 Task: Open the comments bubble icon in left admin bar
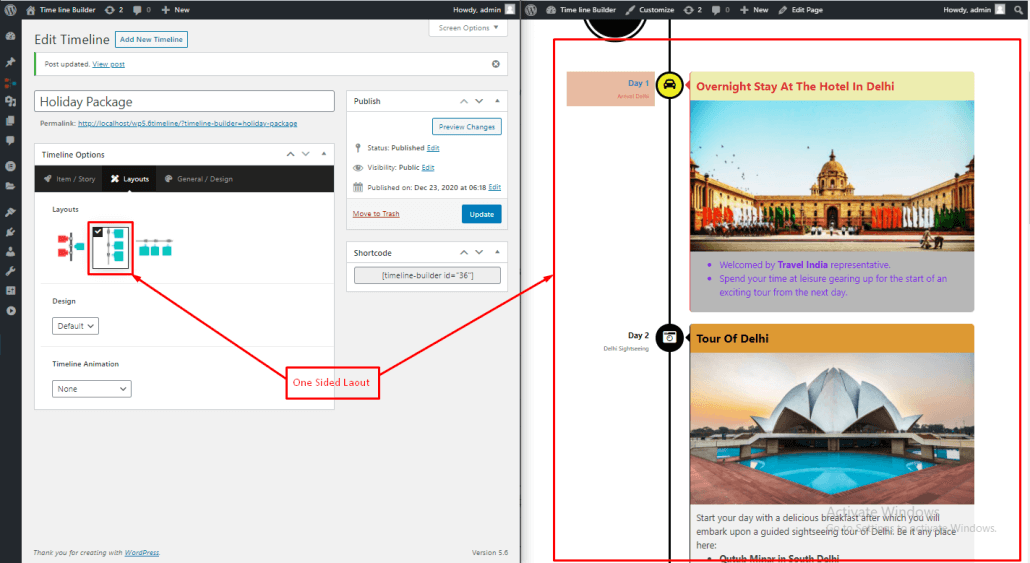point(137,10)
